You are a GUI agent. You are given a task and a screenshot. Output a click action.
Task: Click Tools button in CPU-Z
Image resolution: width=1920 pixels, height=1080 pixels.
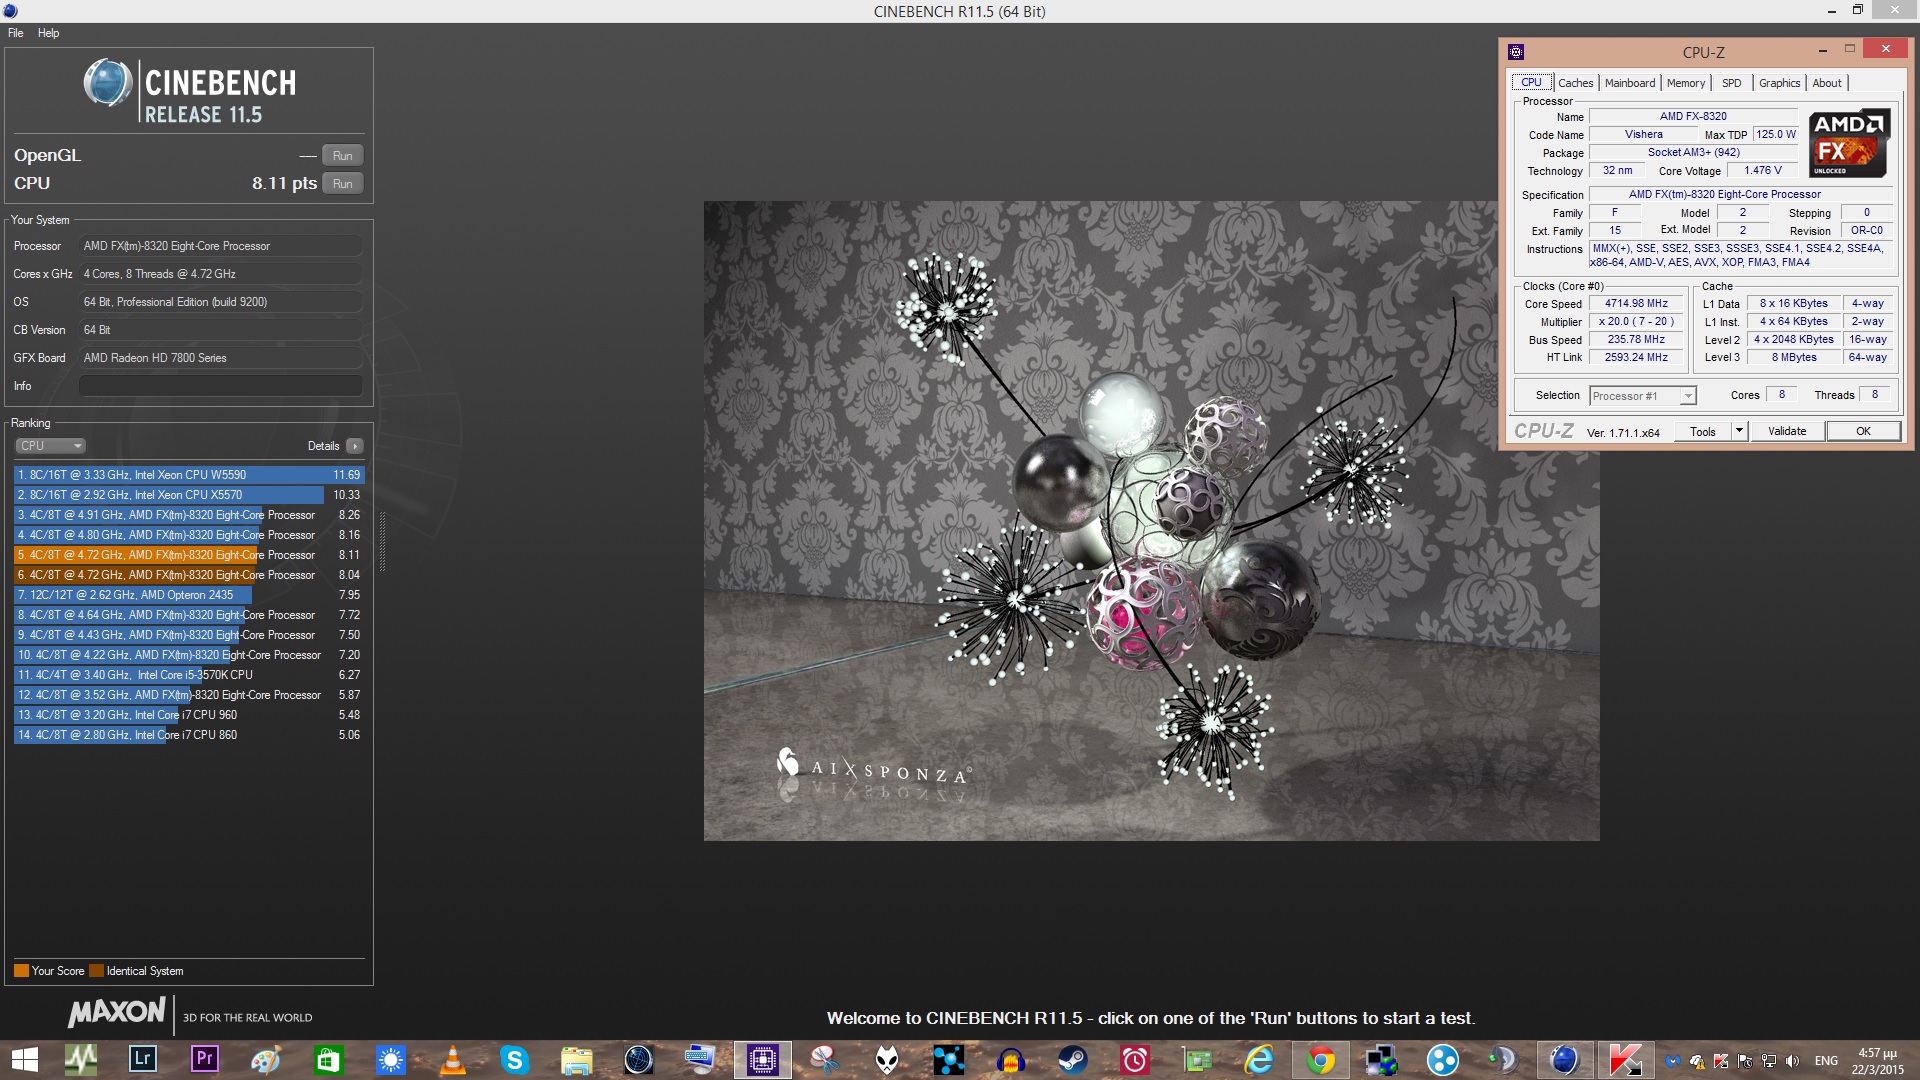coord(1703,432)
